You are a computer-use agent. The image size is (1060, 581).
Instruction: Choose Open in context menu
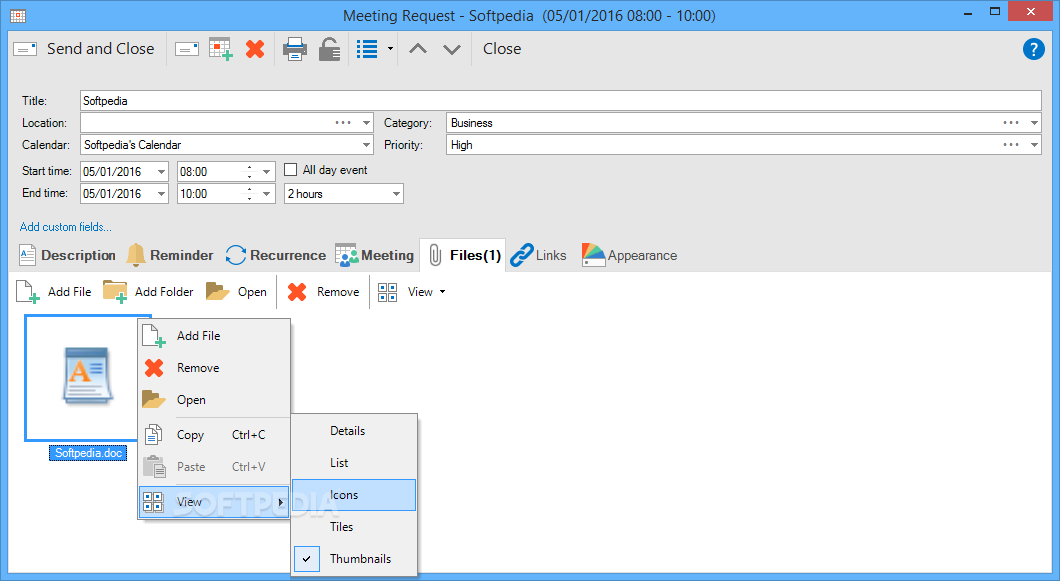click(x=214, y=400)
